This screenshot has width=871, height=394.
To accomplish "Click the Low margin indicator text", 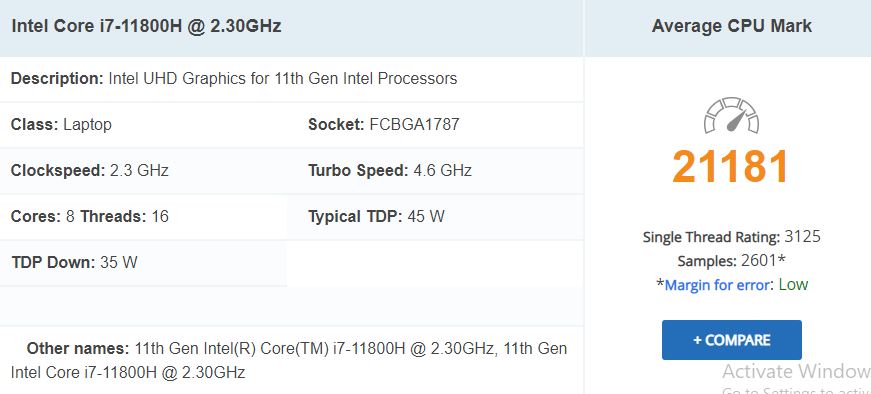I will (x=793, y=285).
